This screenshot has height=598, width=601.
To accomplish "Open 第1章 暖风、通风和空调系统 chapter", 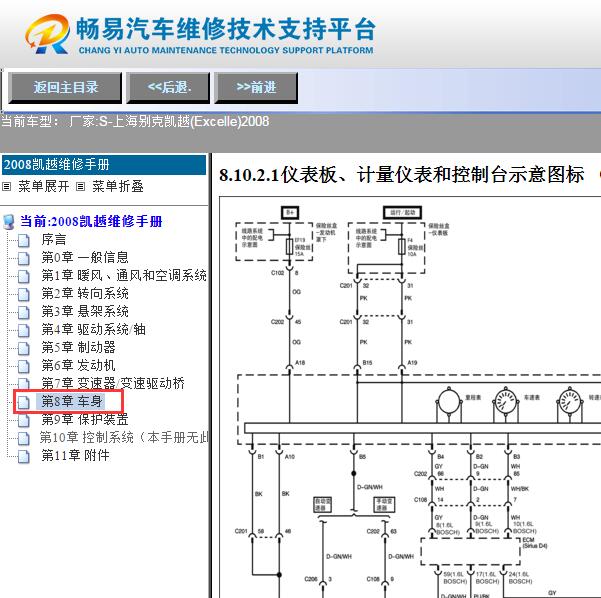I will (124, 275).
